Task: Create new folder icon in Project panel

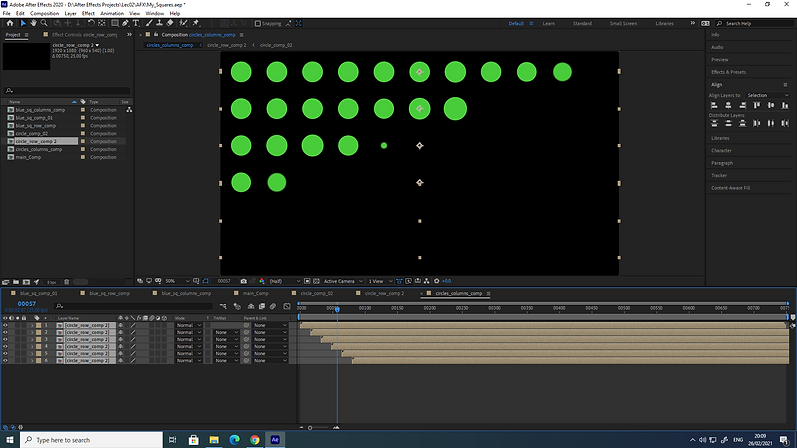Action: click(x=16, y=282)
